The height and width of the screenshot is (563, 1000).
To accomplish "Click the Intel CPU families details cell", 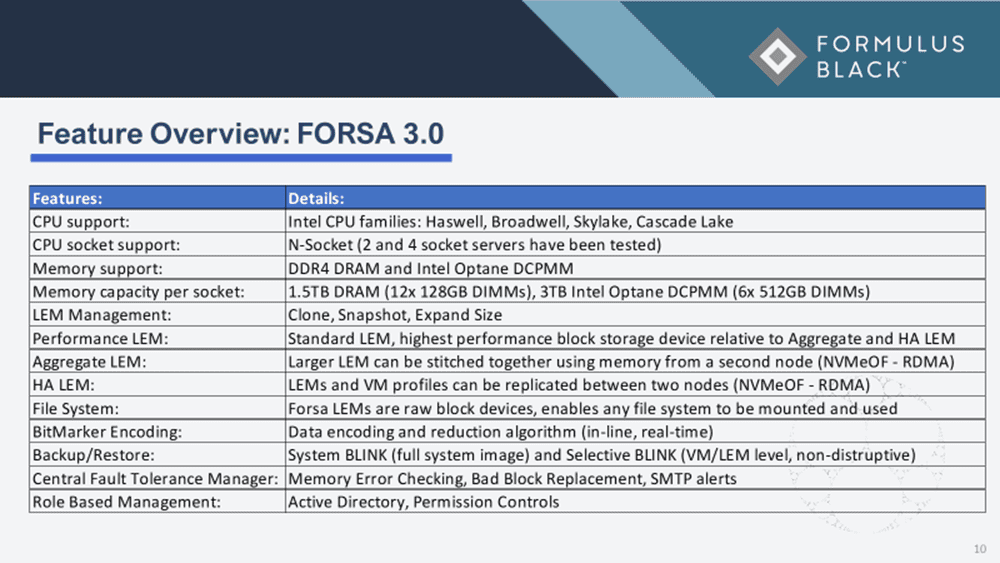I will pos(510,222).
